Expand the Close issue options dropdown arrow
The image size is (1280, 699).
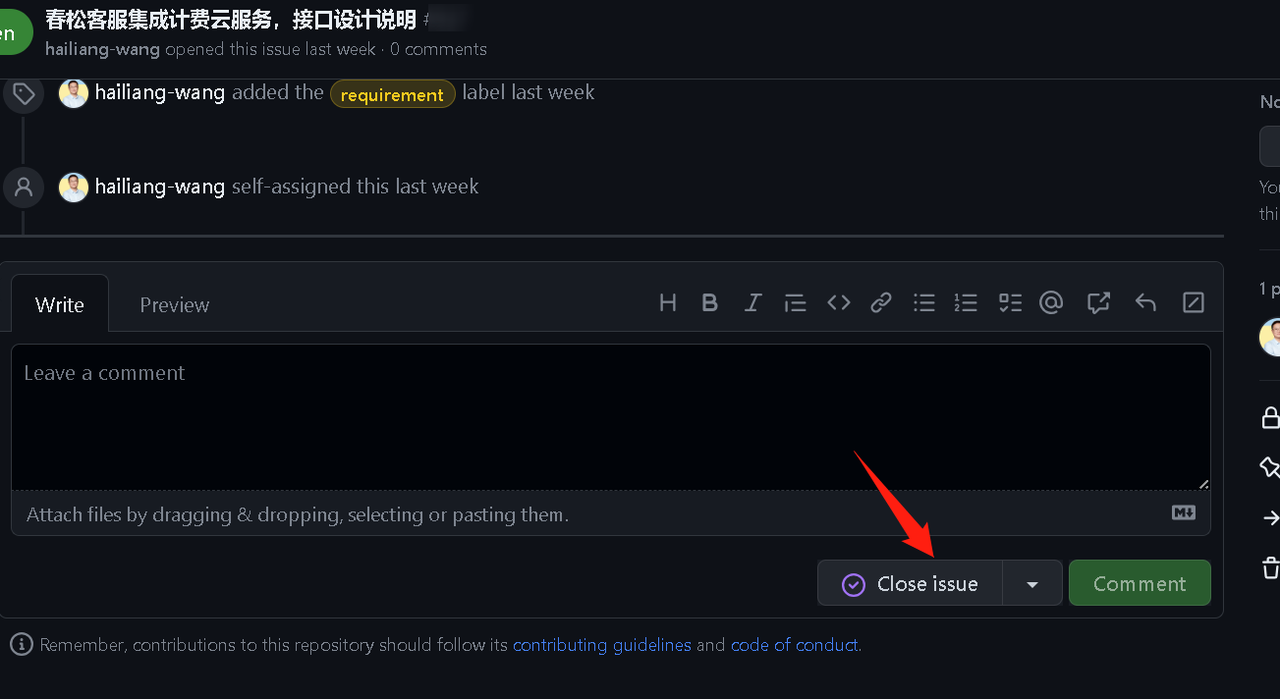pyautogui.click(x=1032, y=584)
